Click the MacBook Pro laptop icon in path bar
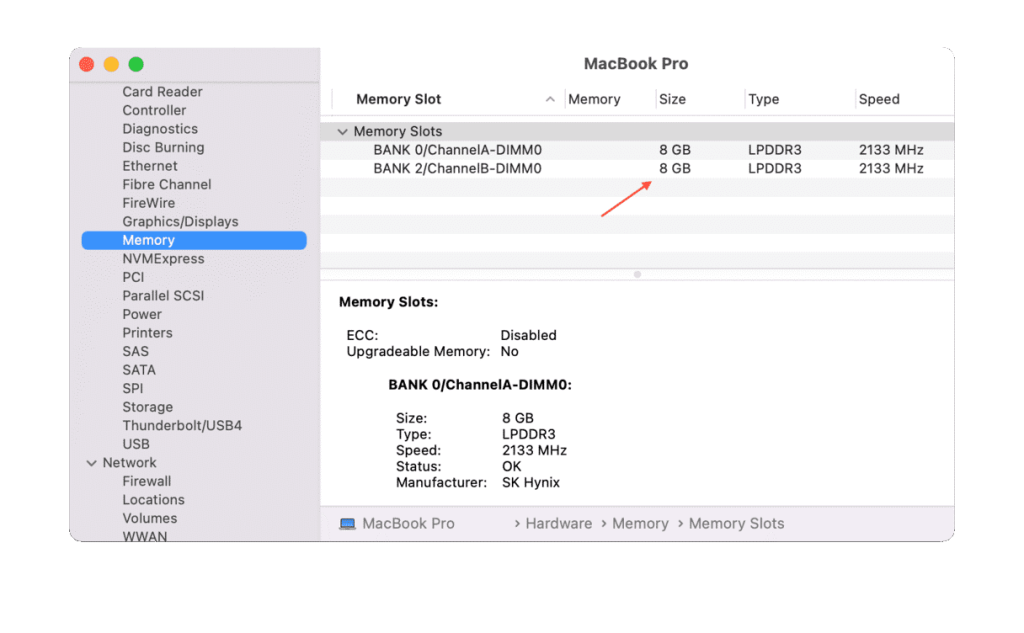The height and width of the screenshot is (633, 1024). pyautogui.click(x=347, y=524)
